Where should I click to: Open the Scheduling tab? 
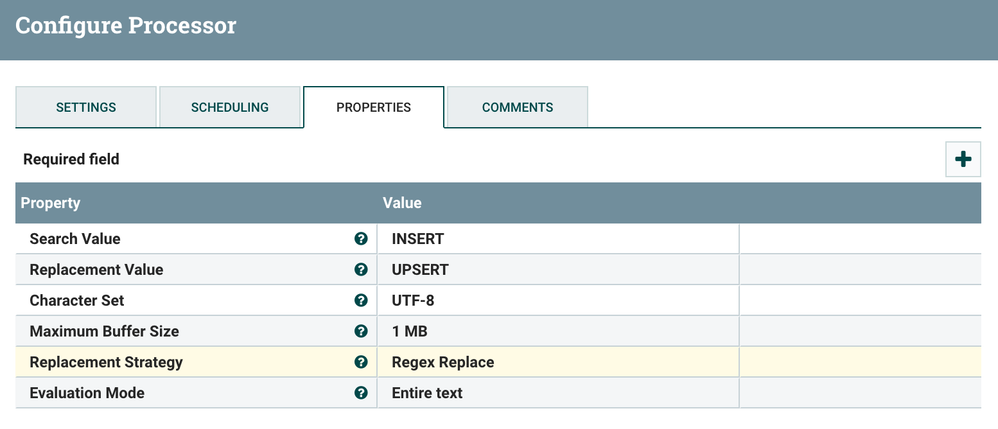click(230, 107)
